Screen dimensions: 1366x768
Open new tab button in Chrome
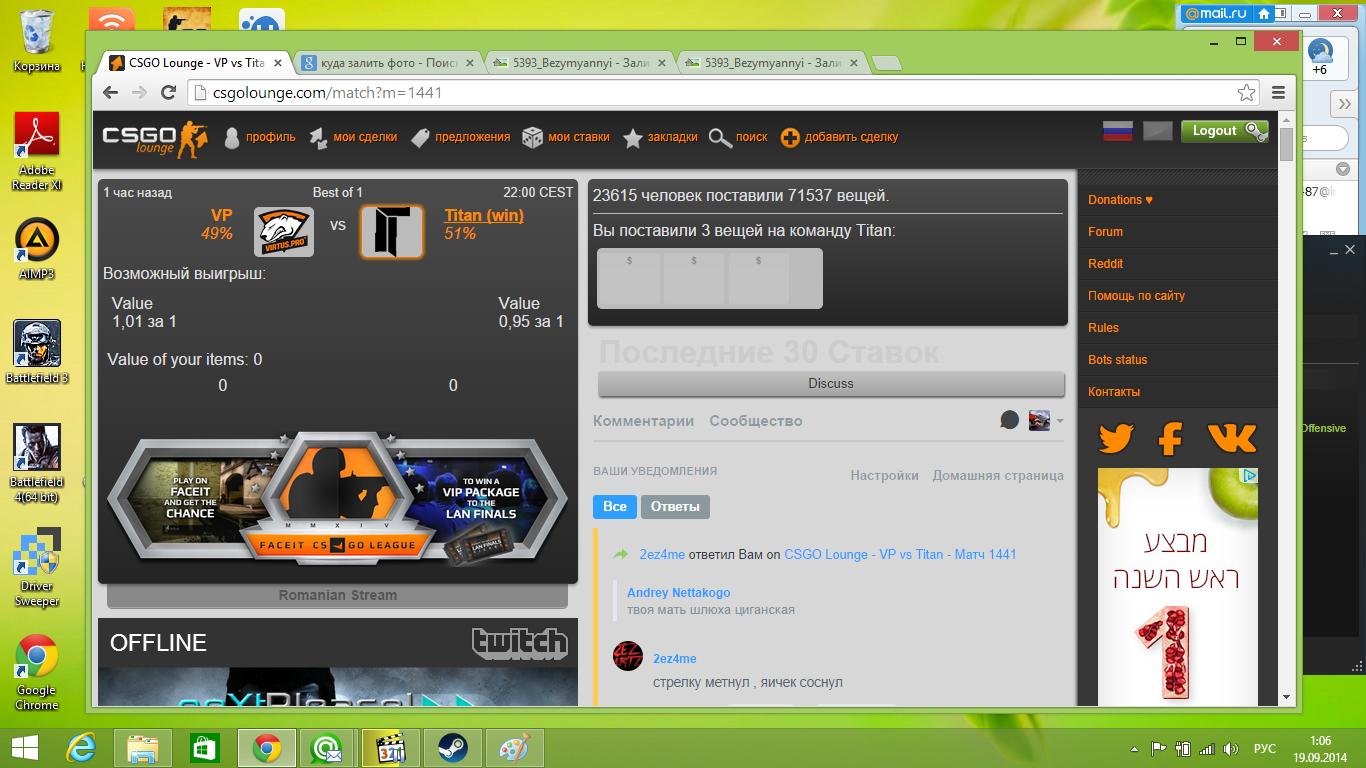886,63
